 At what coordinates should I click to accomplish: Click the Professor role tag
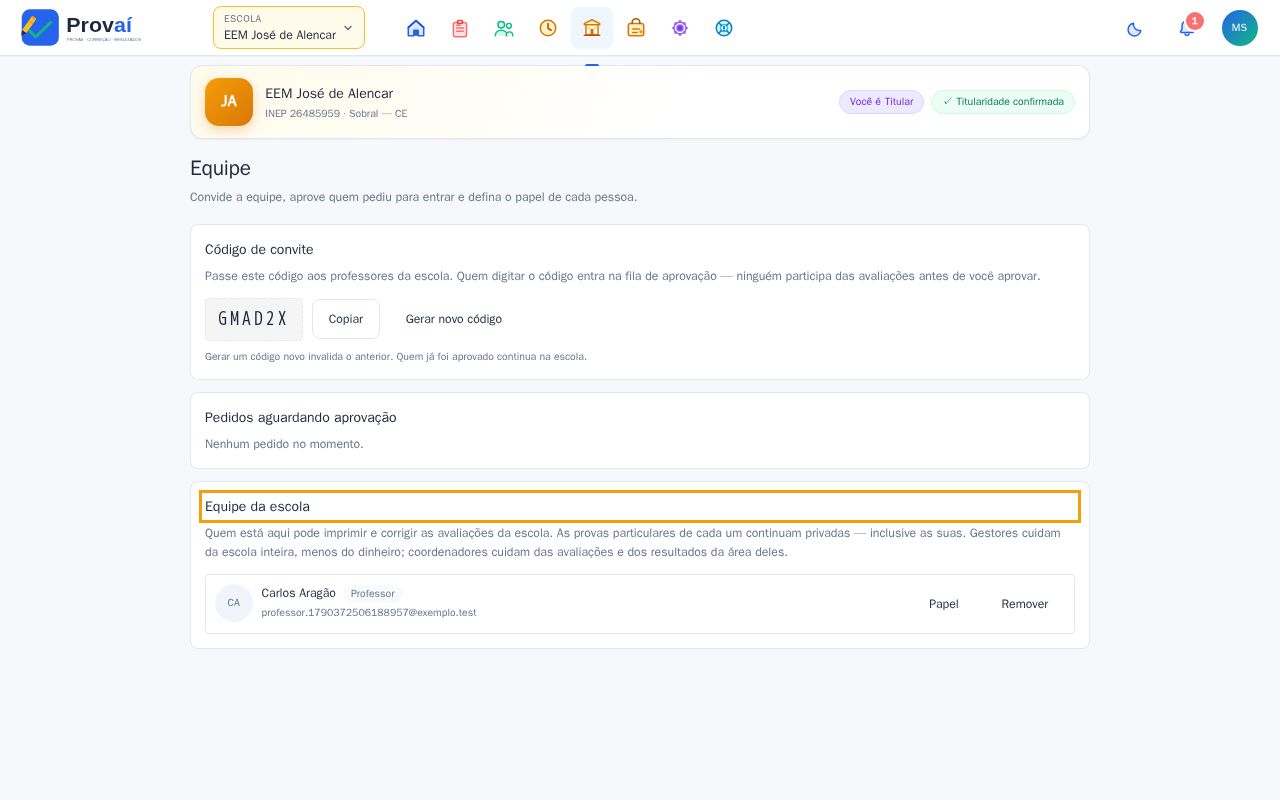tap(373, 594)
